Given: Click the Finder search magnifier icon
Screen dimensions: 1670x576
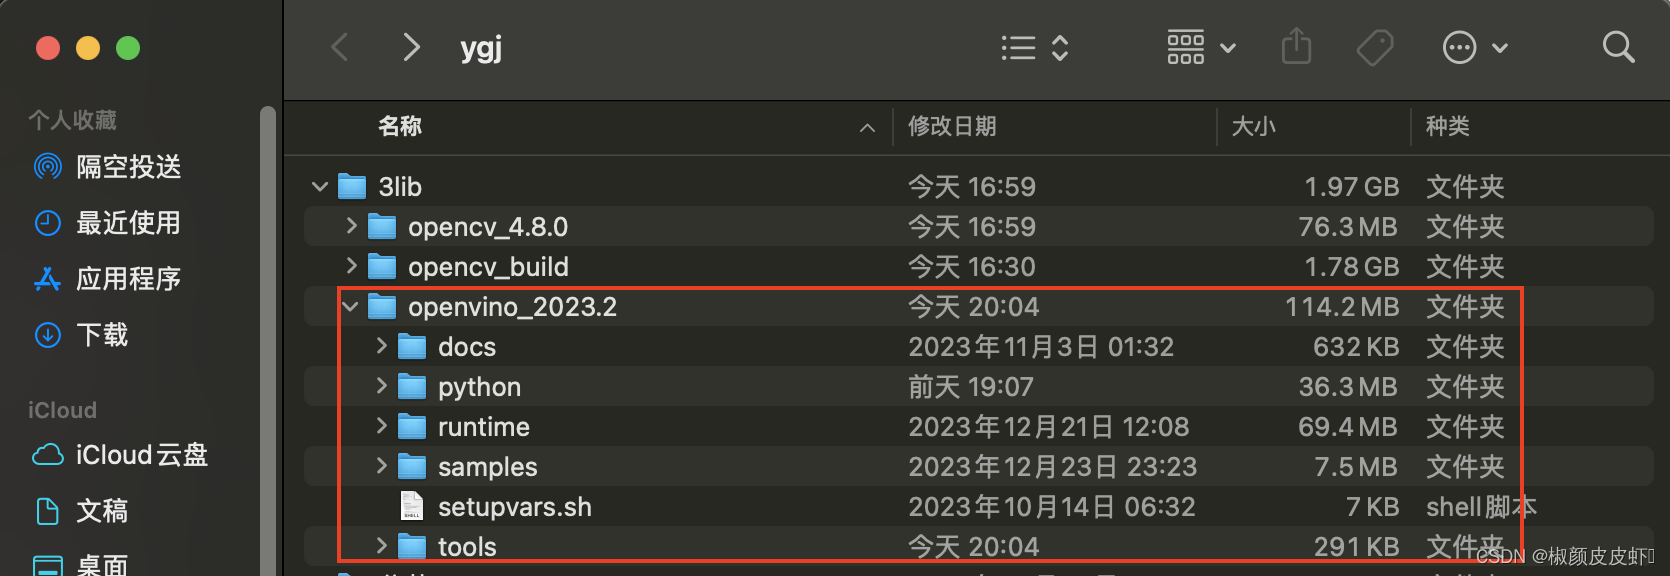Looking at the screenshot, I should click(1618, 47).
